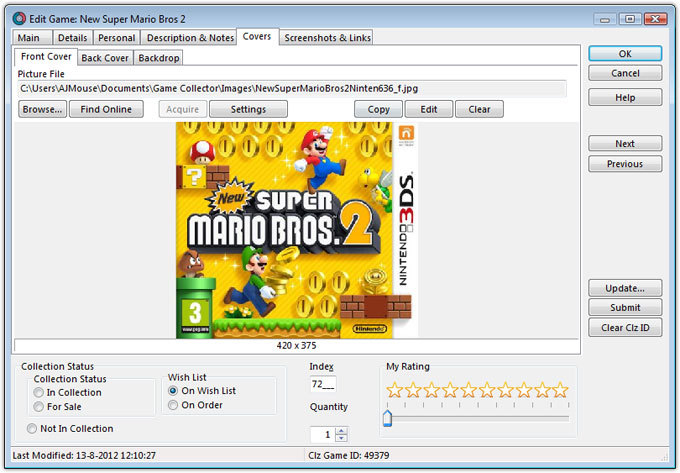The image size is (680, 473).
Task: Maximize the Edit Game window
Action: pos(630,19)
